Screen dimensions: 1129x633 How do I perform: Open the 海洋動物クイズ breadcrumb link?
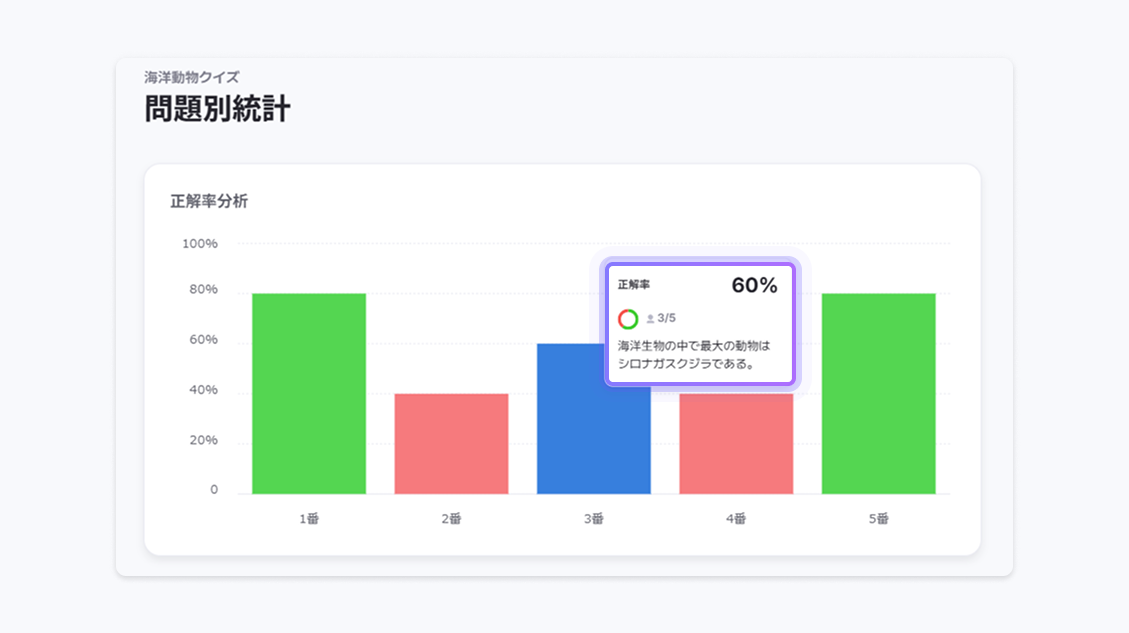pyautogui.click(x=191, y=77)
